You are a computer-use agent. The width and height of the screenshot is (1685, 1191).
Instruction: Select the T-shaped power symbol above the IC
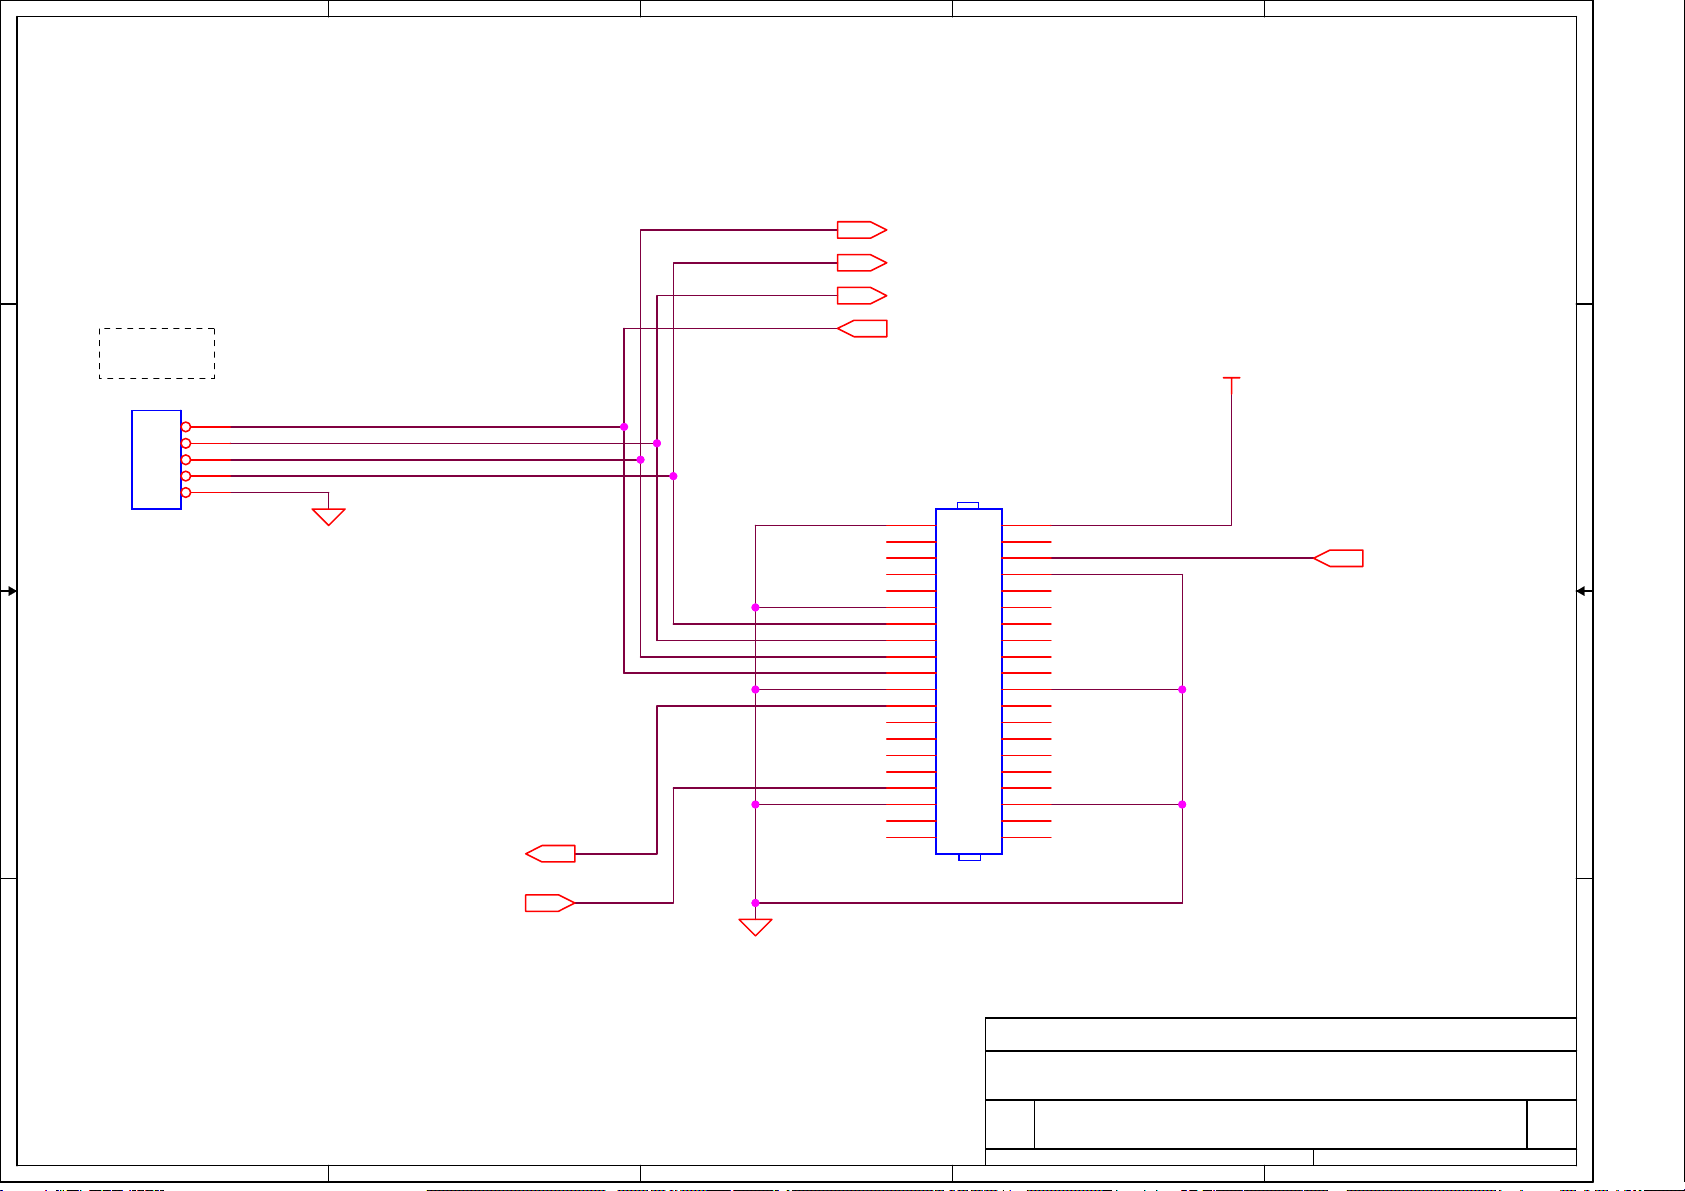point(1232,385)
